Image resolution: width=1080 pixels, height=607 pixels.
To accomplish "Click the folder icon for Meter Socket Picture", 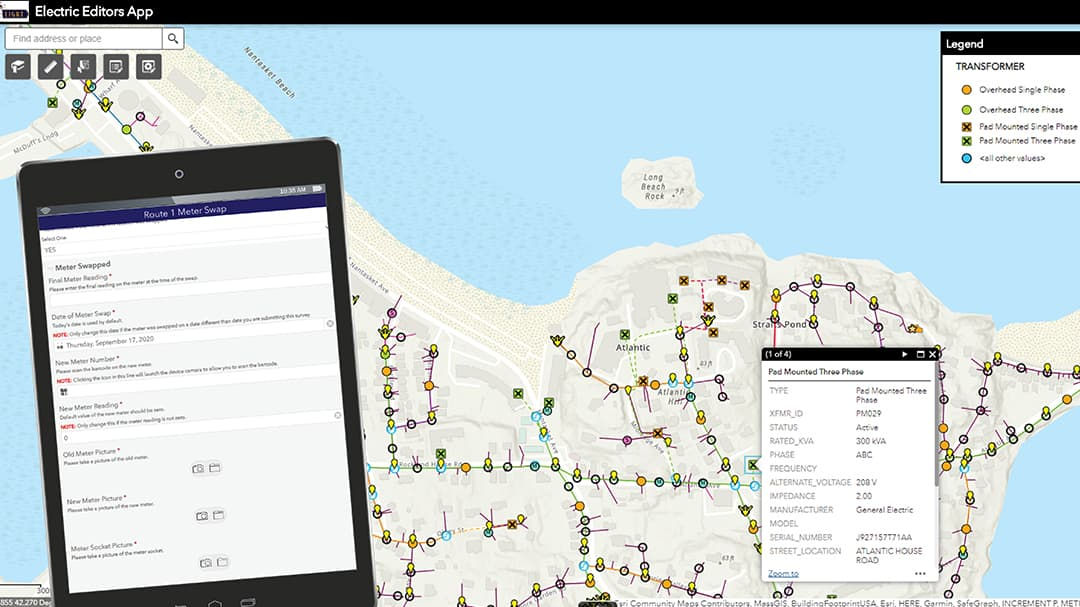I will tap(223, 562).
